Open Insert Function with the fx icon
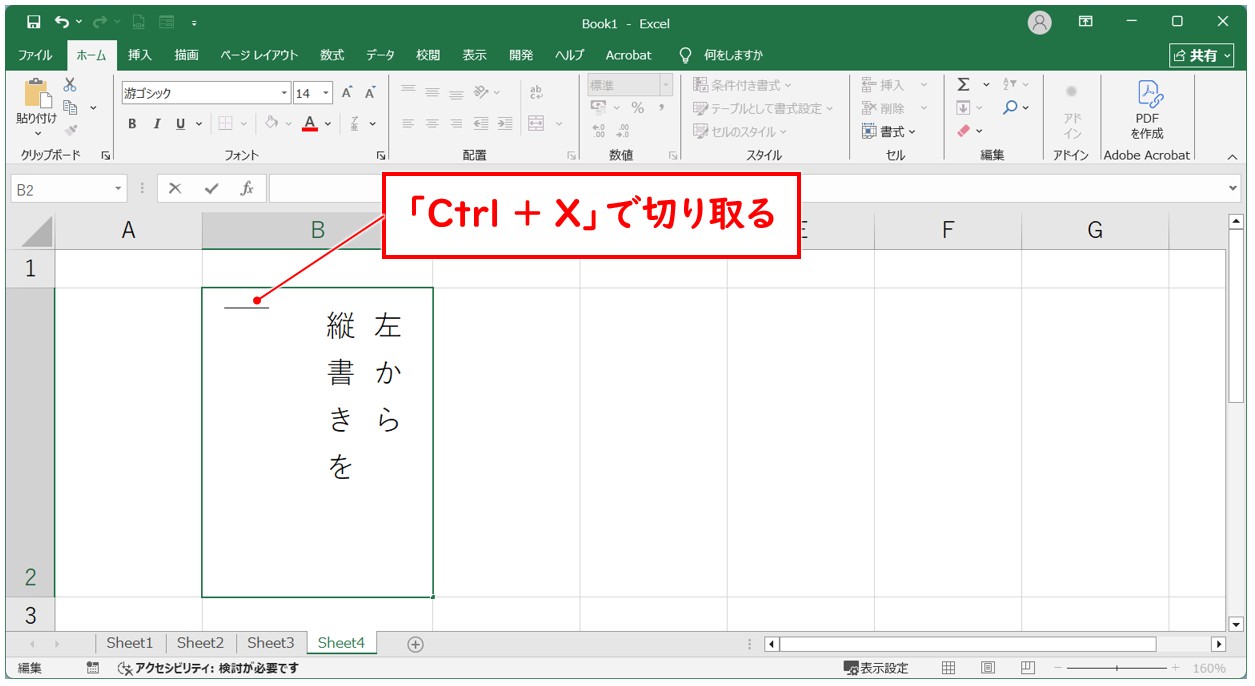The width and height of the screenshot is (1255, 686). [246, 188]
